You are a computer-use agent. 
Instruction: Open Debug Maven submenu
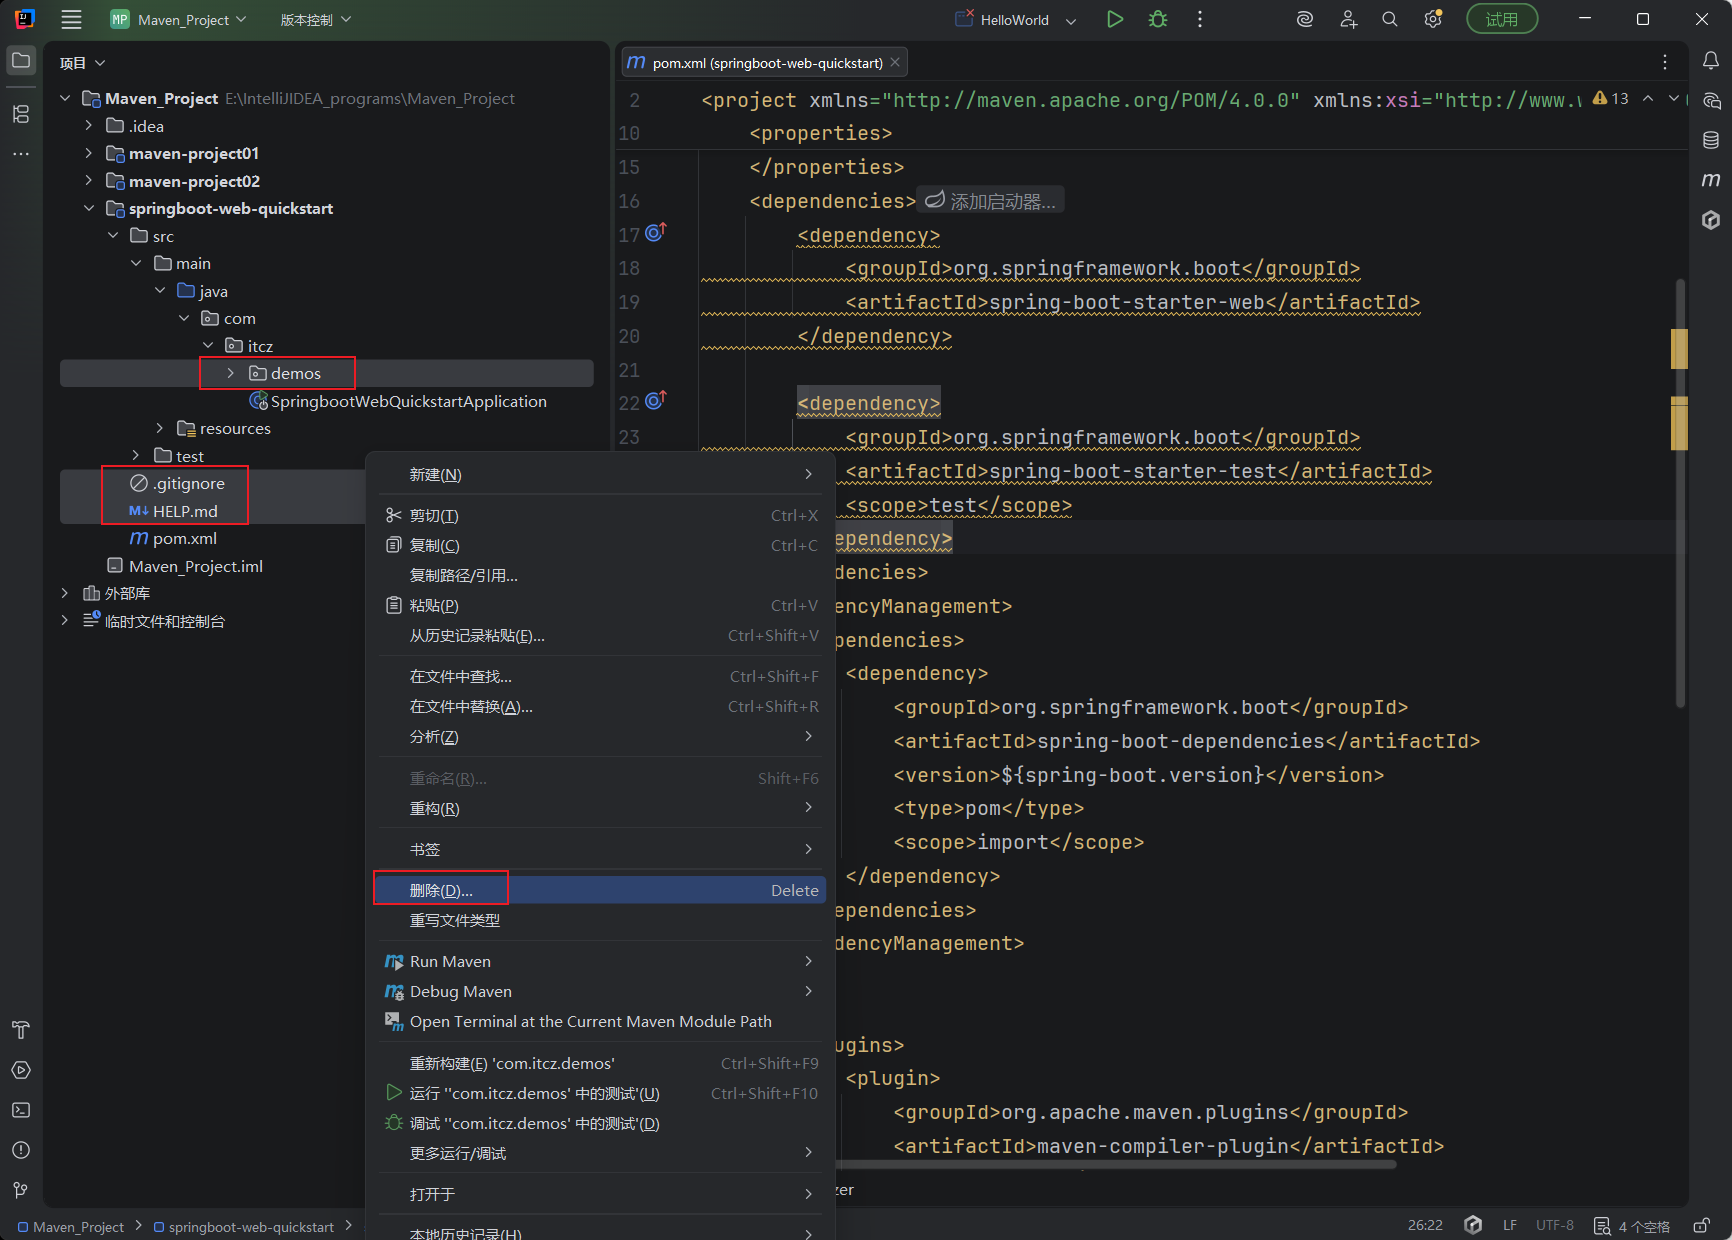[600, 991]
